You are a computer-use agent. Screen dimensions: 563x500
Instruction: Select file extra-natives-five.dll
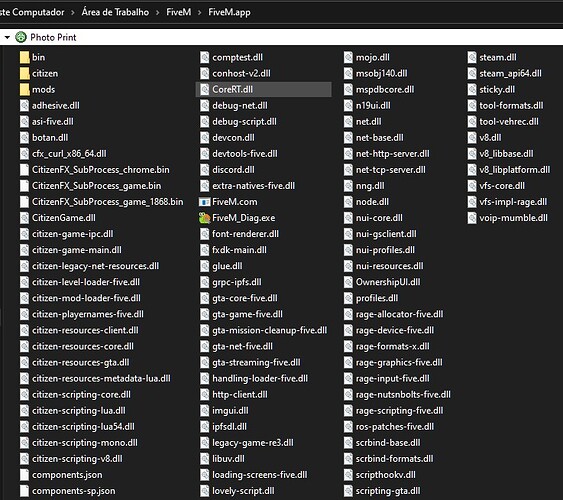[253, 186]
